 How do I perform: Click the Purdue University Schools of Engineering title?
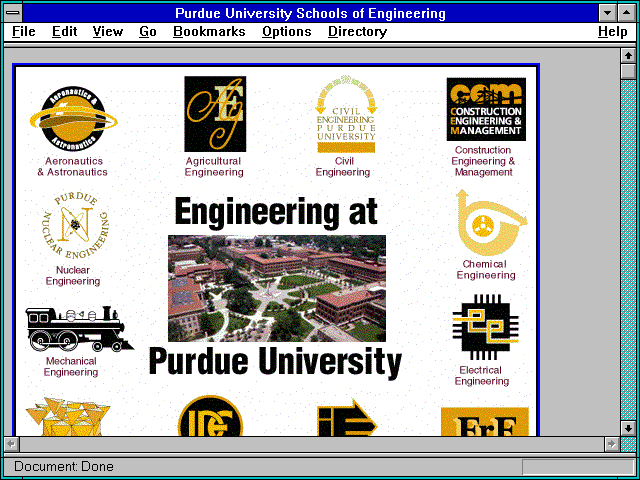310,13
